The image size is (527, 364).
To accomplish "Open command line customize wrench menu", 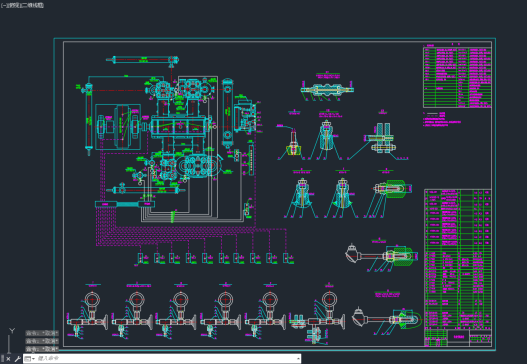I will [x=17, y=359].
